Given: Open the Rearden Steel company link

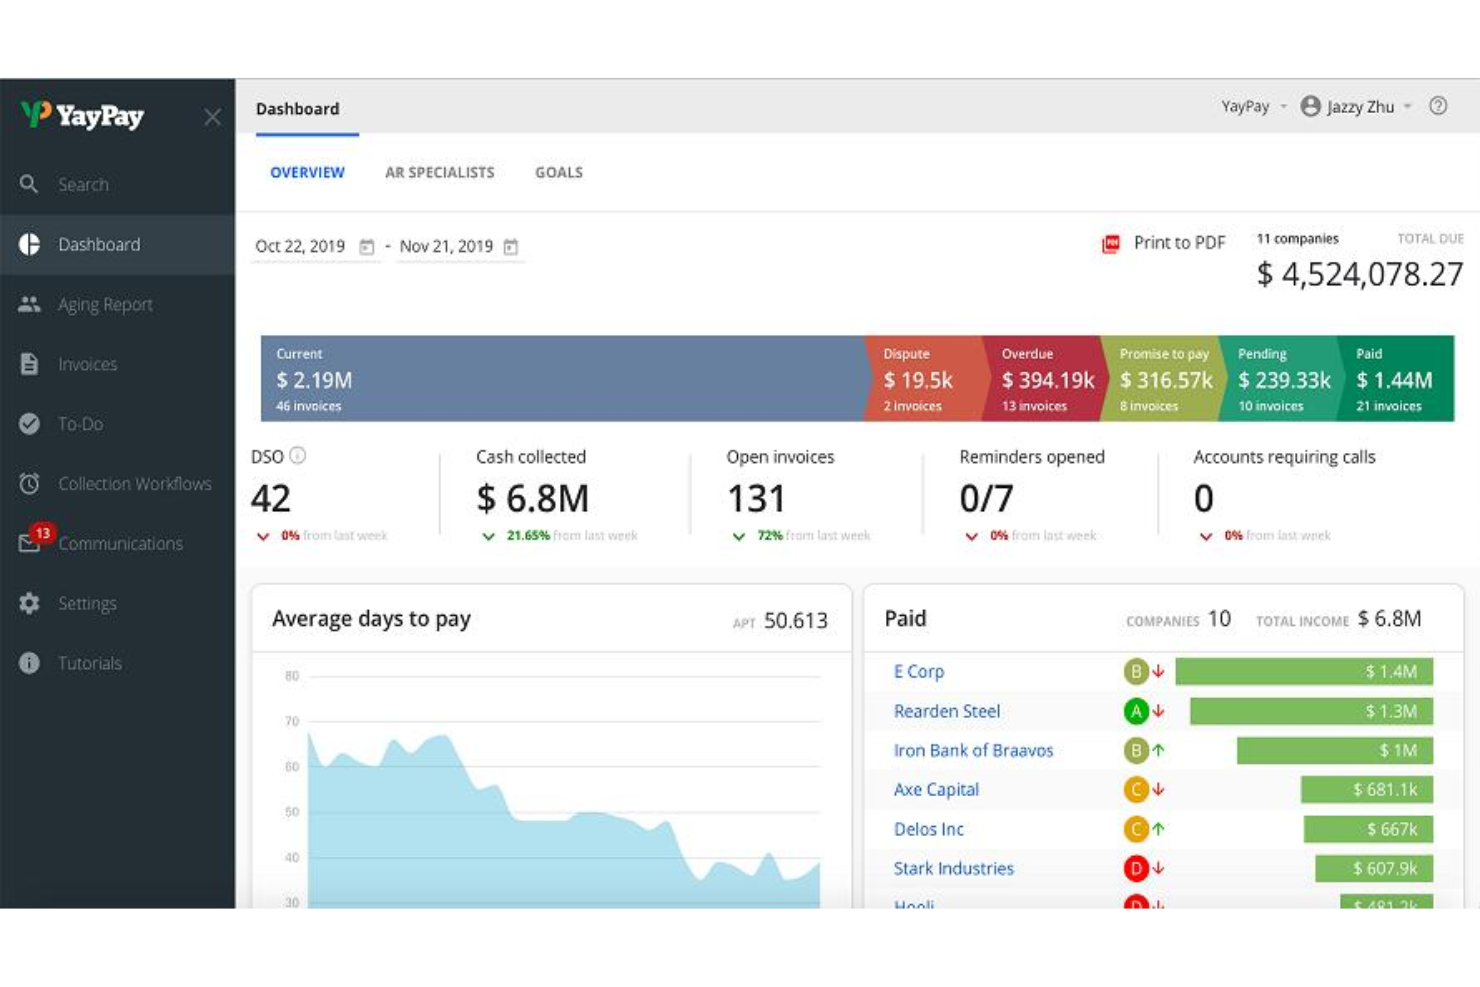Looking at the screenshot, I should pos(947,711).
